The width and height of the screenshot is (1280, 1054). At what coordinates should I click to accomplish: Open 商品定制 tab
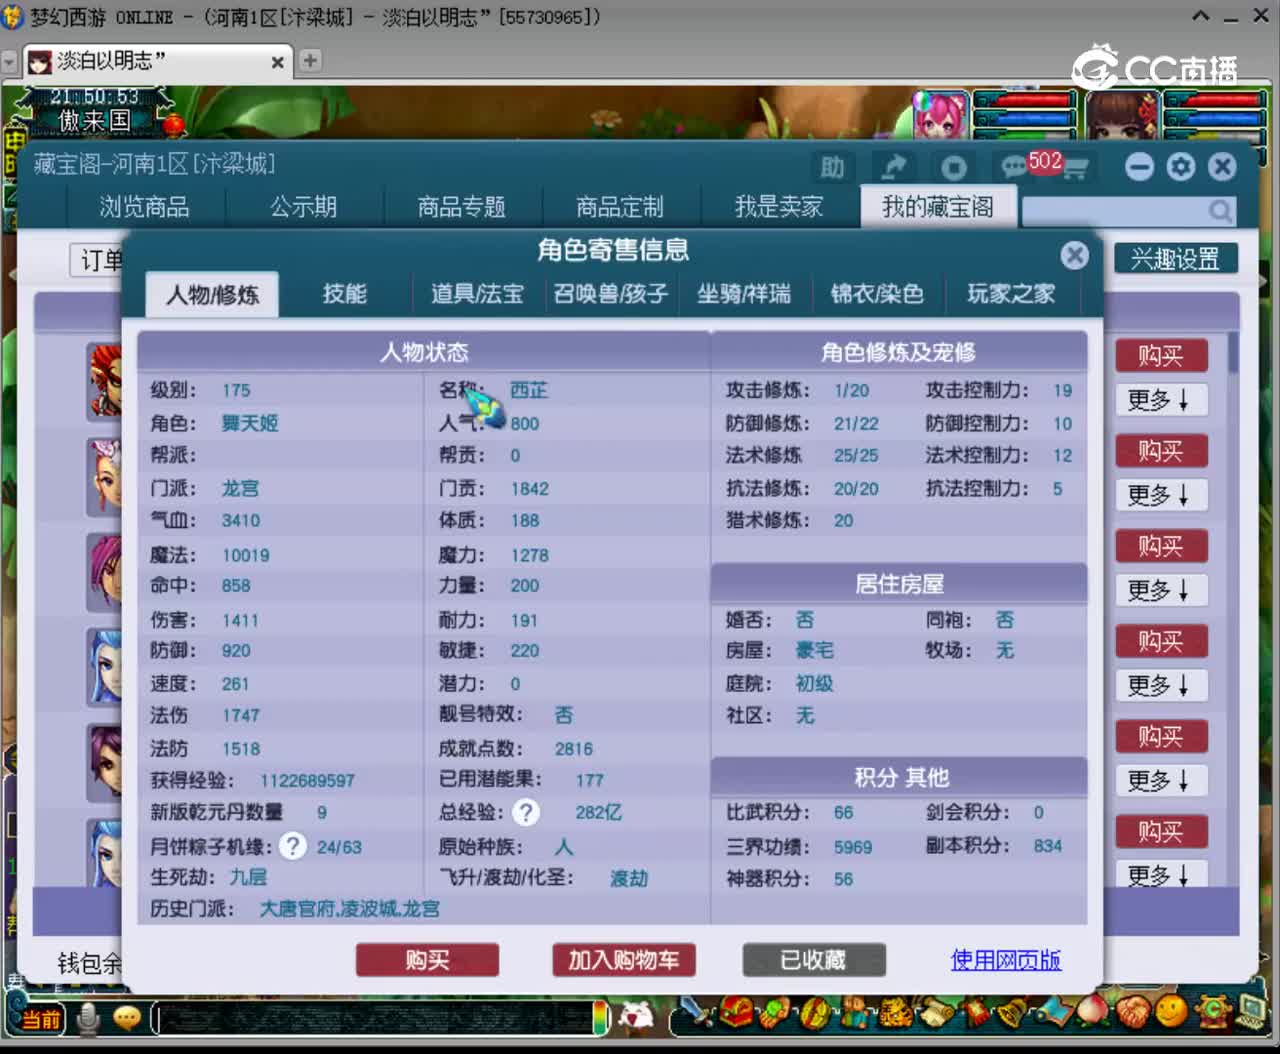[x=619, y=207]
